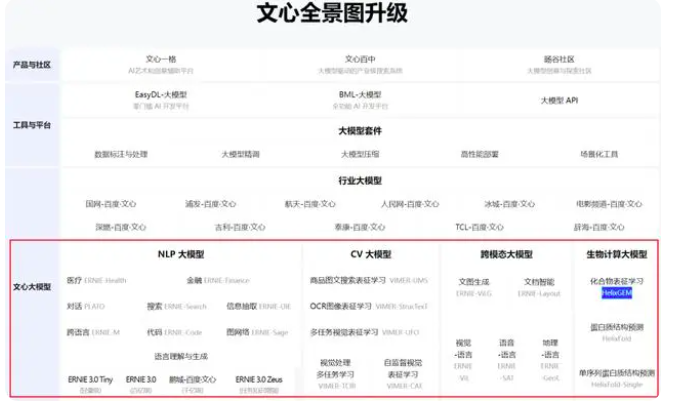Select the 信息抽取 ERNIE-UIE model
686x403 pixels.
coord(259,306)
